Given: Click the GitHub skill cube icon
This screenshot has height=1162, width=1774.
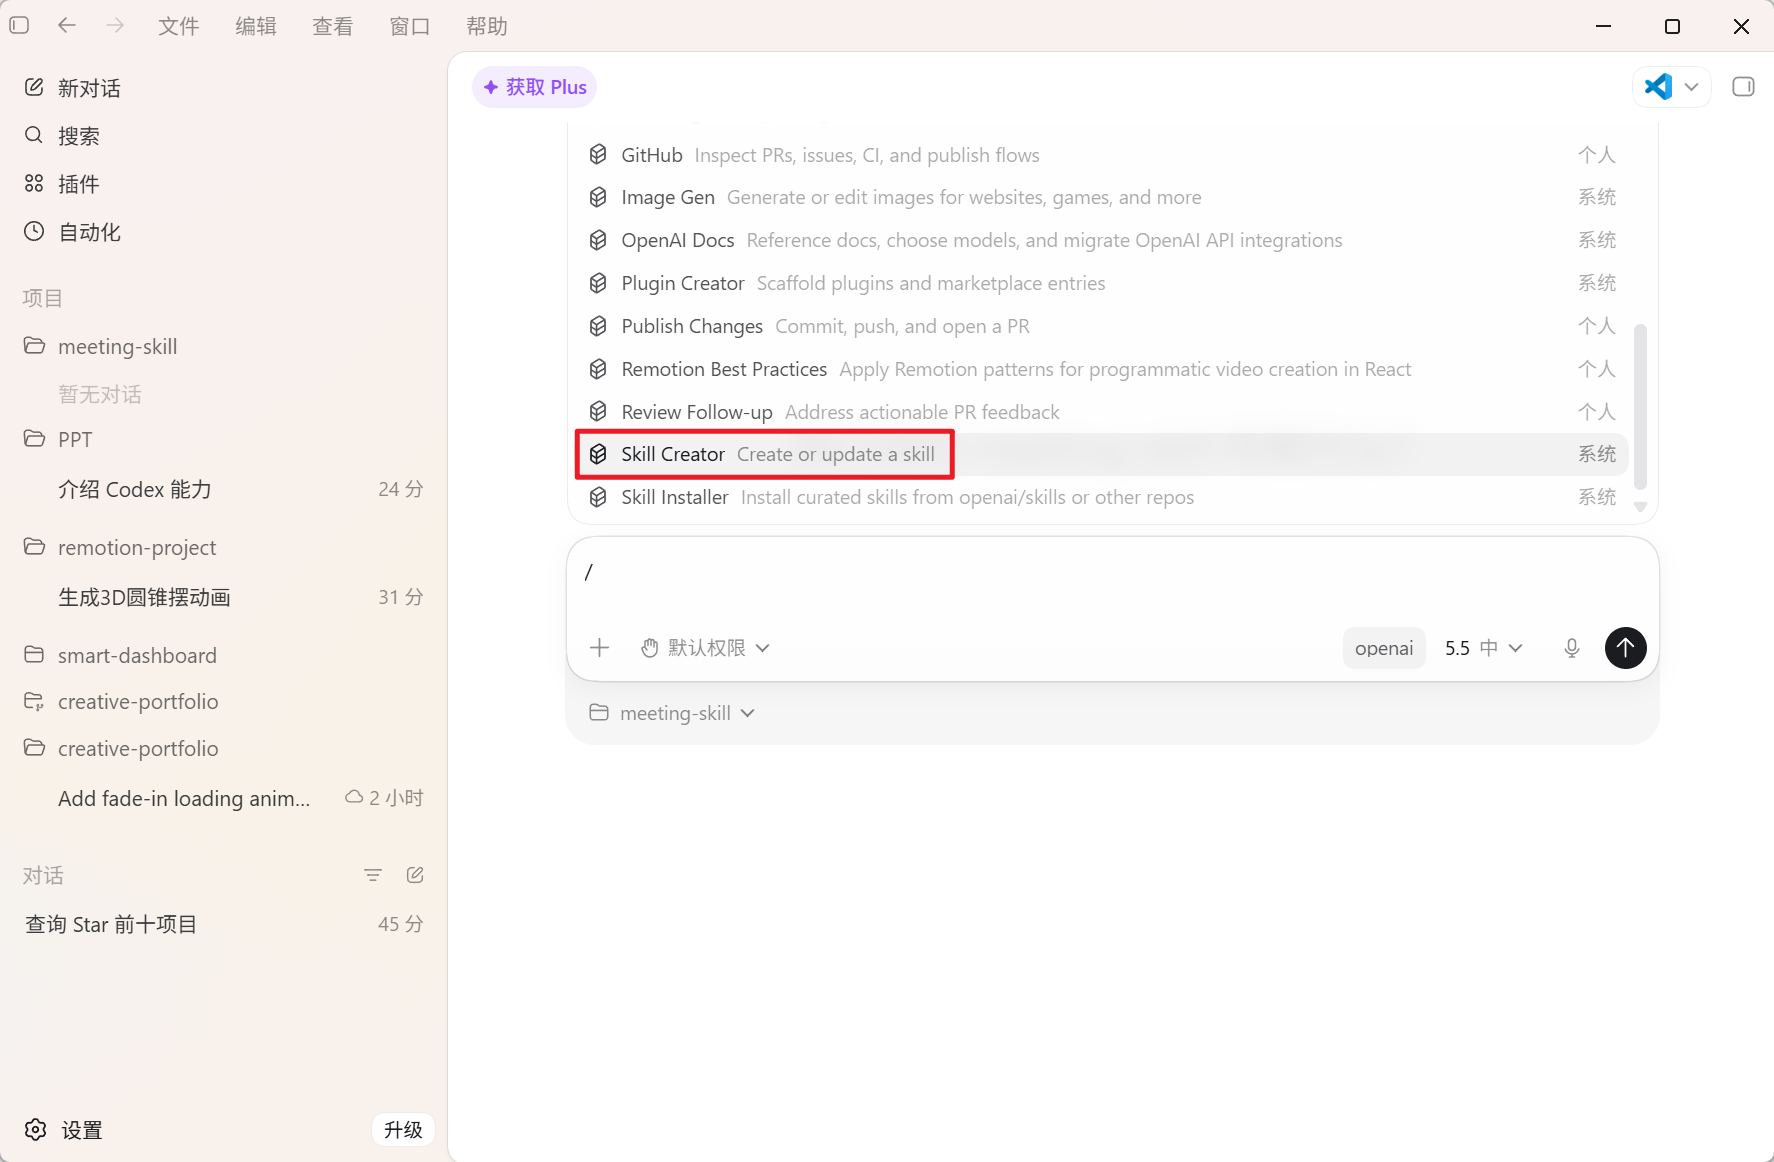Looking at the screenshot, I should pos(598,155).
